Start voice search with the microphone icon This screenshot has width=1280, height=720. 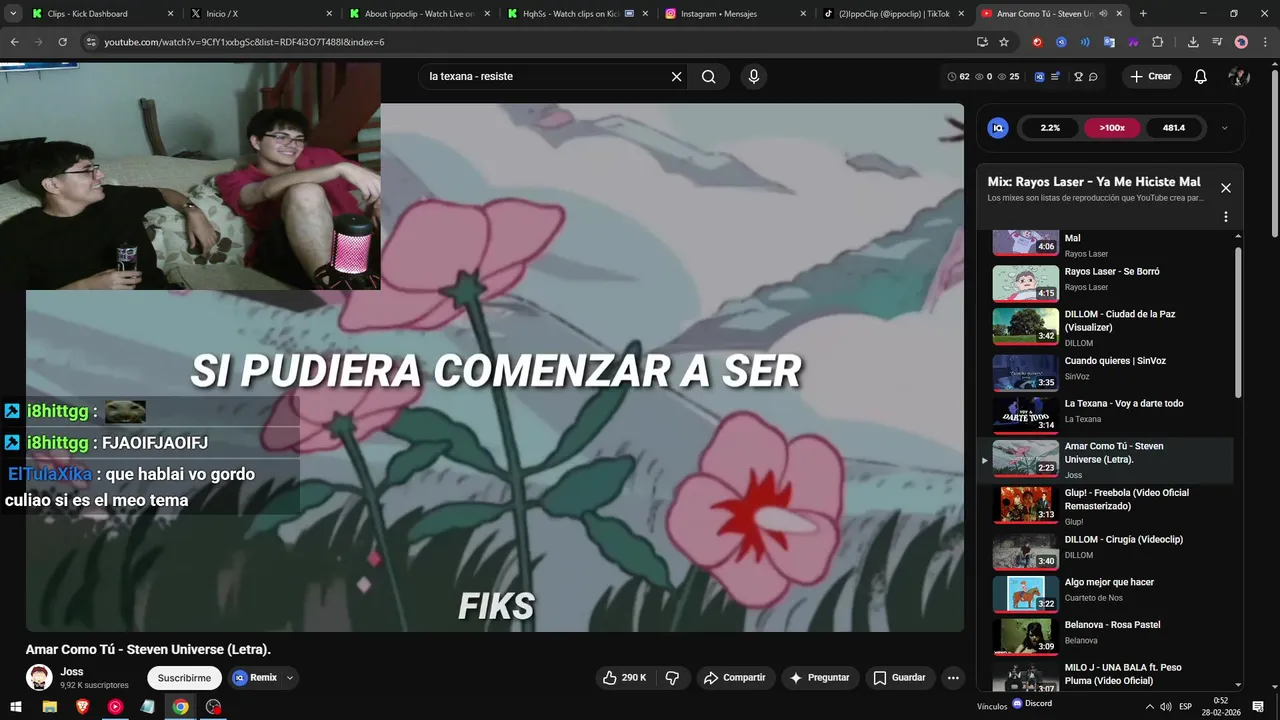pos(754,77)
